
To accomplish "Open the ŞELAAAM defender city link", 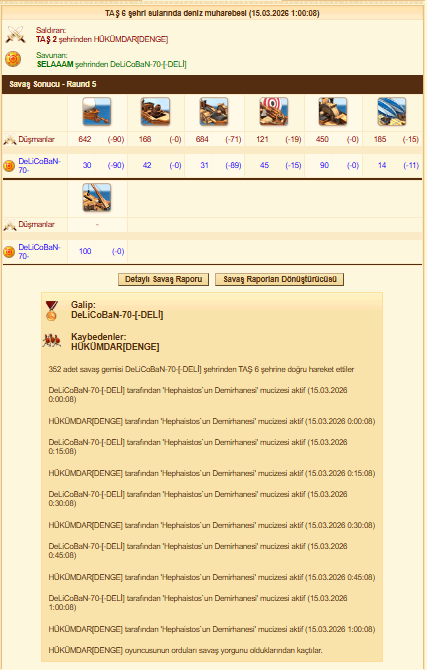I will coord(55,65).
